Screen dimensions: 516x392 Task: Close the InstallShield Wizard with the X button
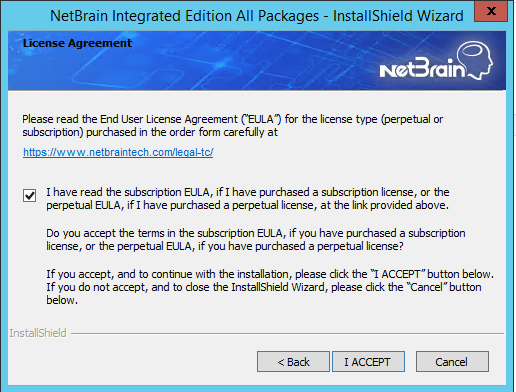[x=491, y=11]
